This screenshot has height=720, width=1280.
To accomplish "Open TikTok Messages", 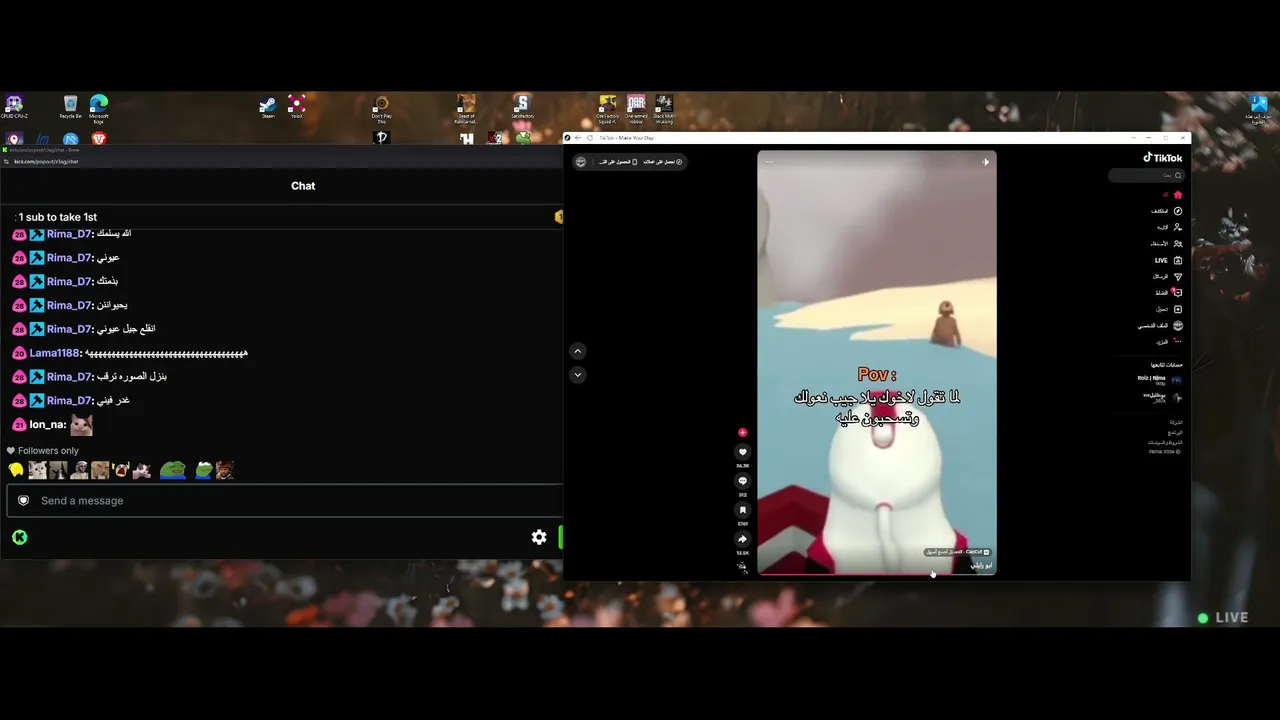I will (x=1168, y=276).
